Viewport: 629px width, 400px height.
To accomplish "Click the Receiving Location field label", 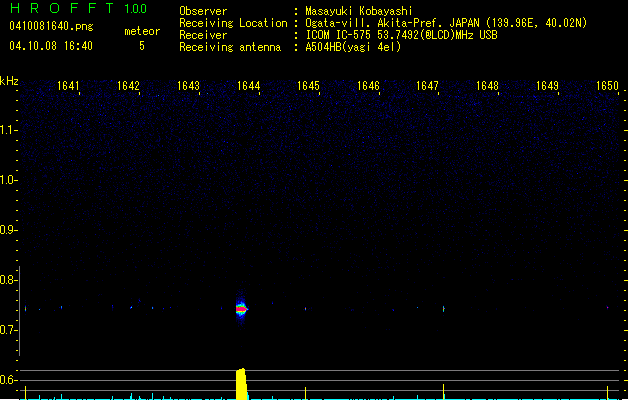I will click(233, 23).
